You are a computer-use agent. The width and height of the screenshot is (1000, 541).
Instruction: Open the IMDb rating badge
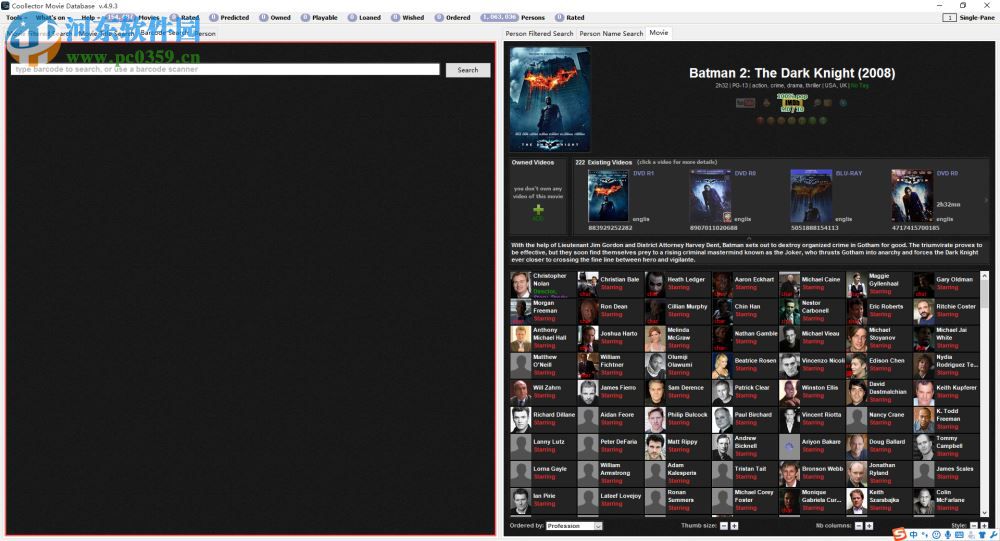pyautogui.click(x=792, y=103)
